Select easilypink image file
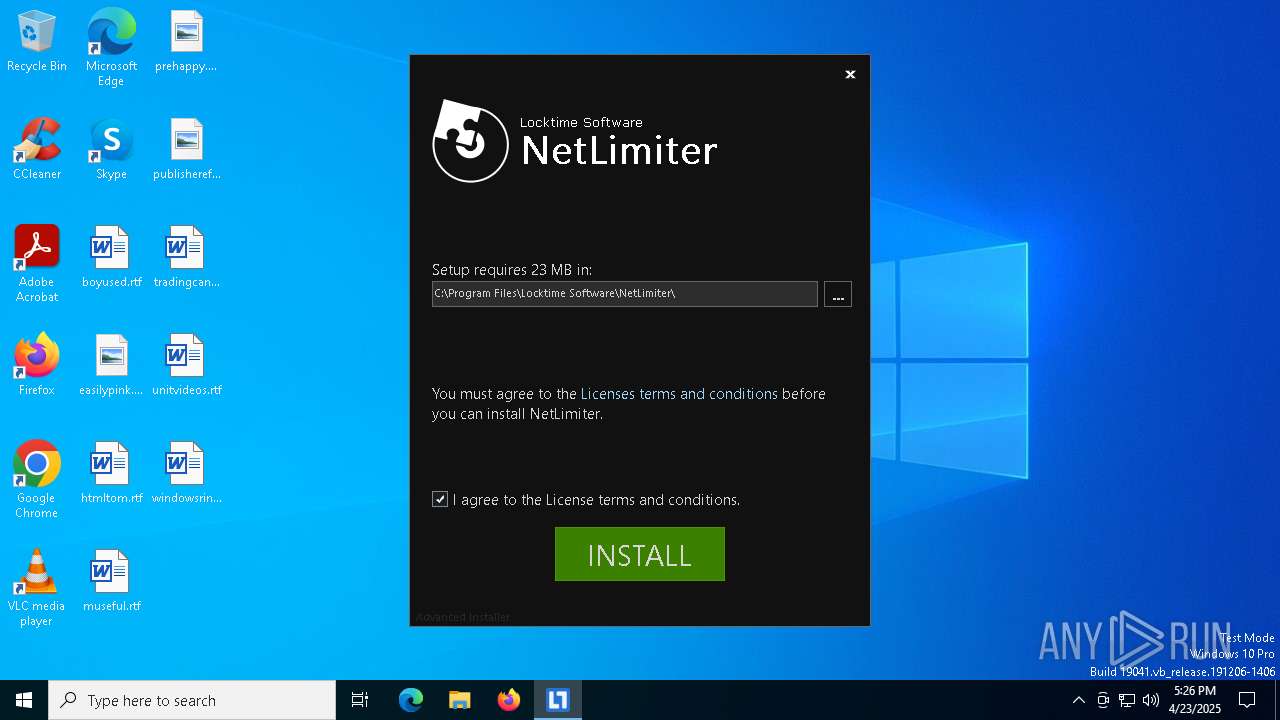 coord(111,366)
